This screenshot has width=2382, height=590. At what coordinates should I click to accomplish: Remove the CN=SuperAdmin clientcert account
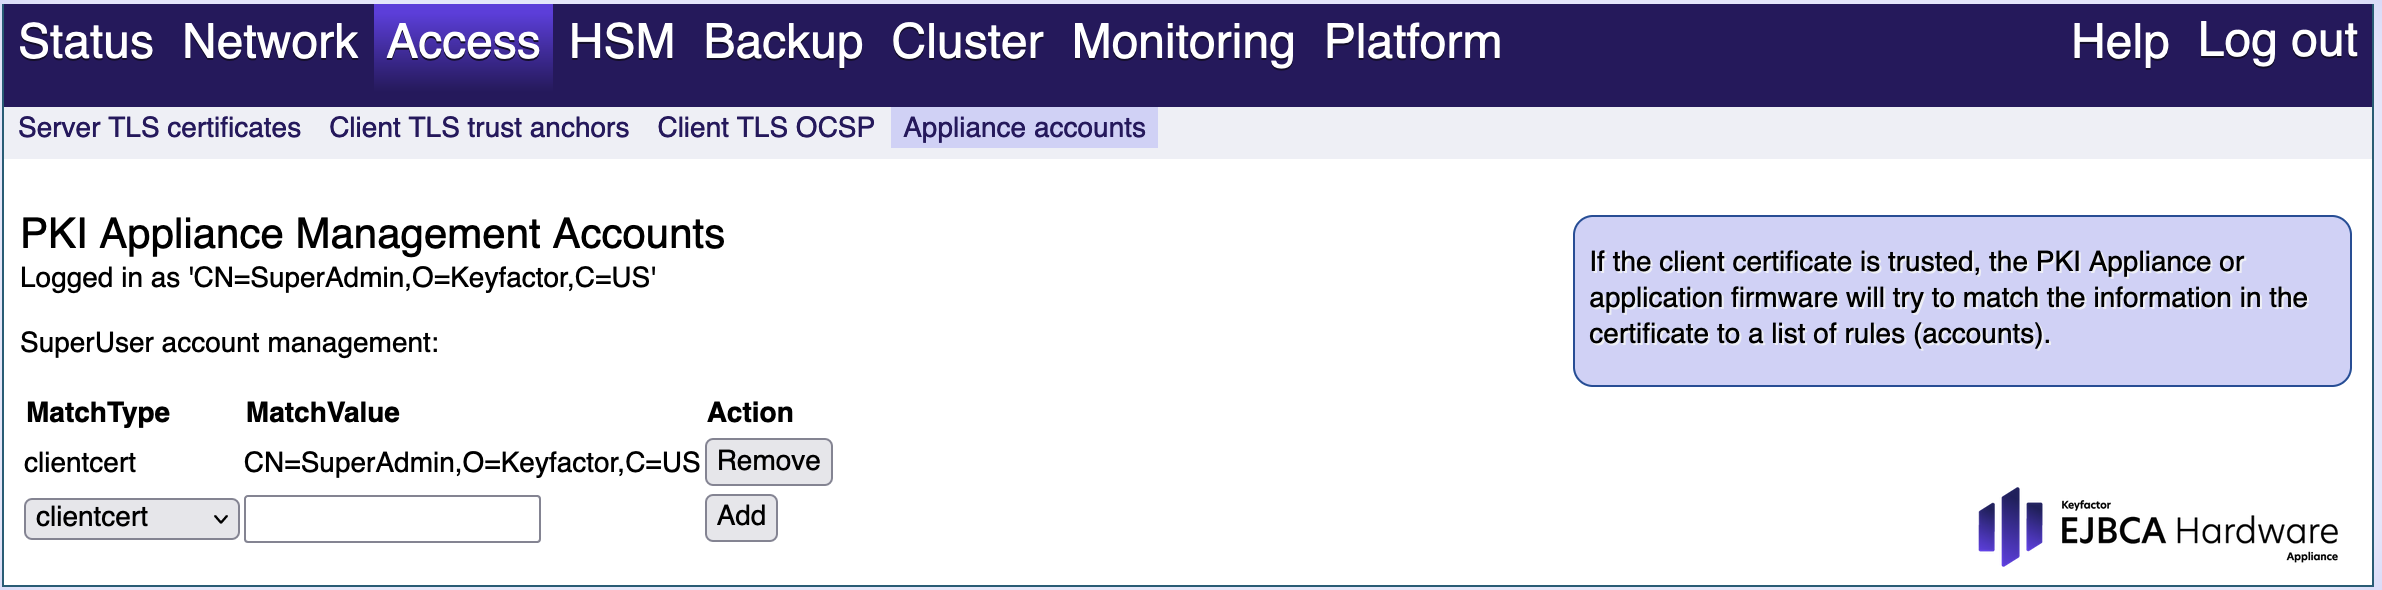768,461
